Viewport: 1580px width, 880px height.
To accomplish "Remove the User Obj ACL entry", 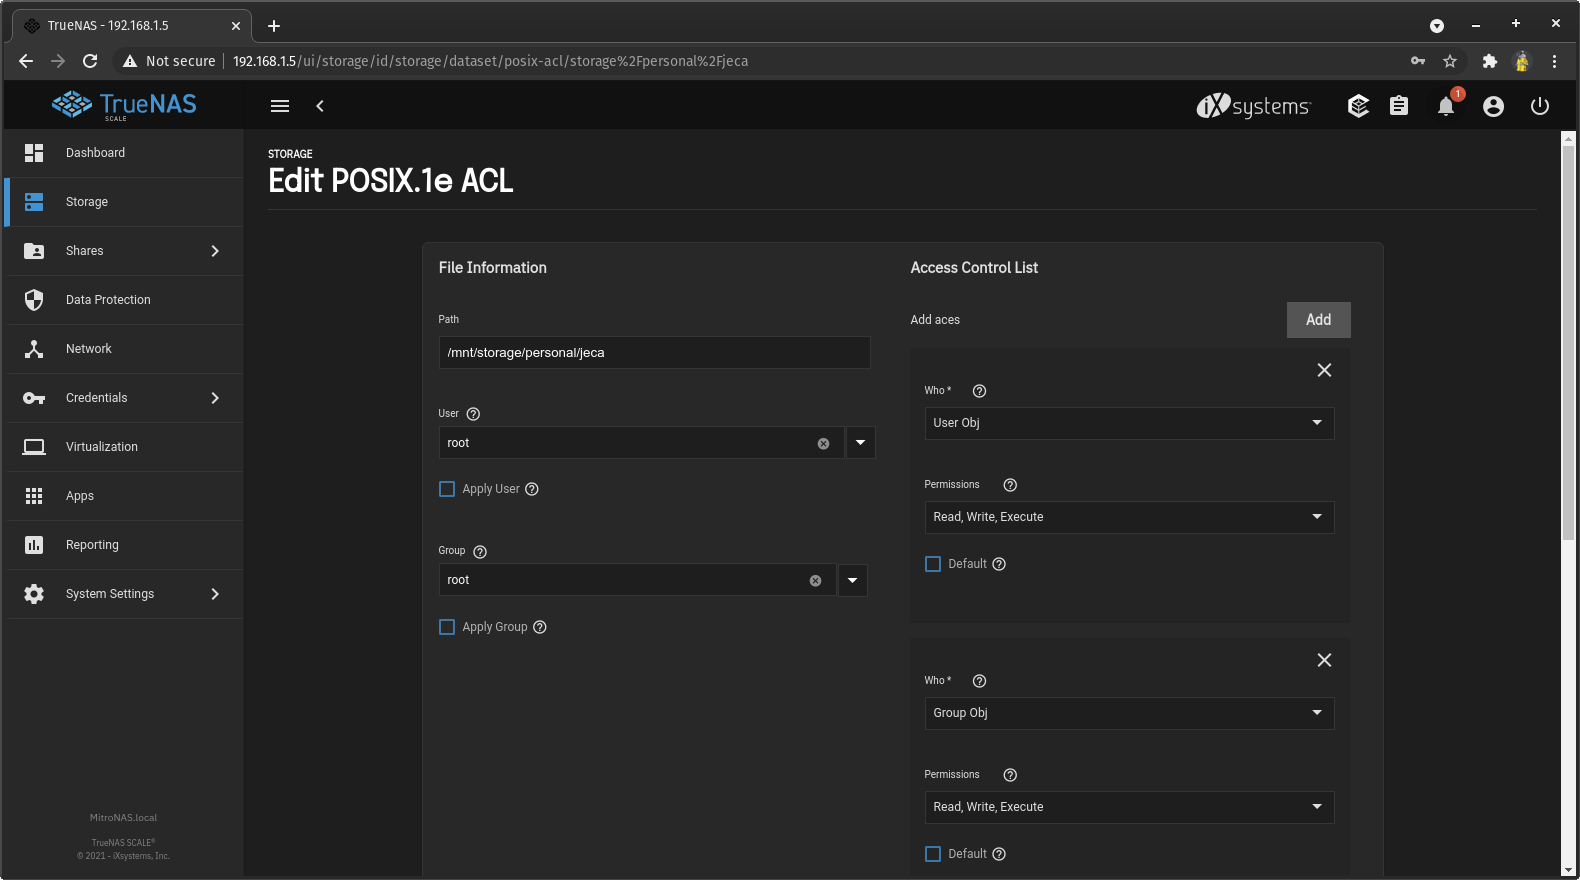I will pyautogui.click(x=1324, y=370).
